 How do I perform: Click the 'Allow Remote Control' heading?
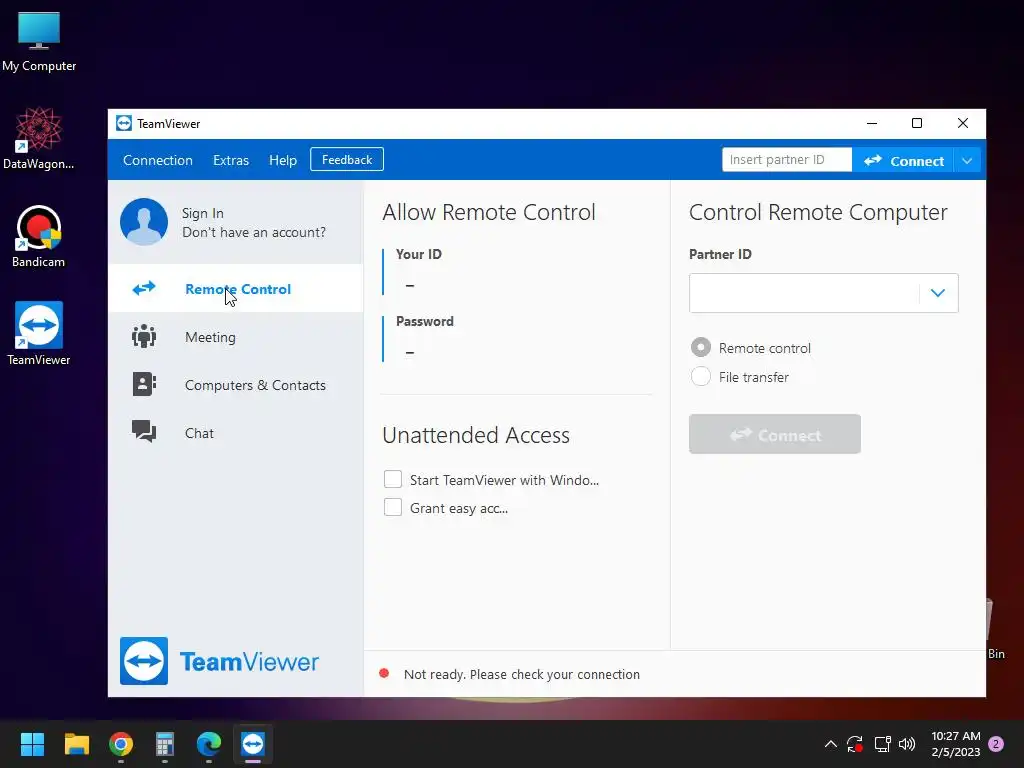(488, 212)
